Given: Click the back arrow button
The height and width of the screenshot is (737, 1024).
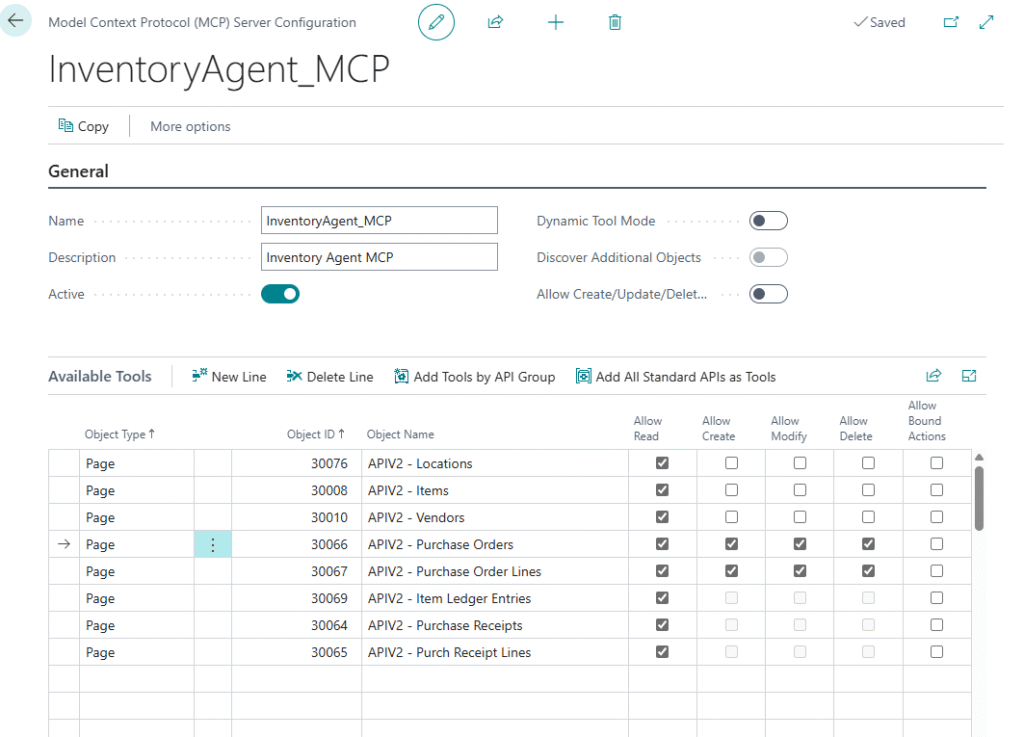Looking at the screenshot, I should click(16, 21).
